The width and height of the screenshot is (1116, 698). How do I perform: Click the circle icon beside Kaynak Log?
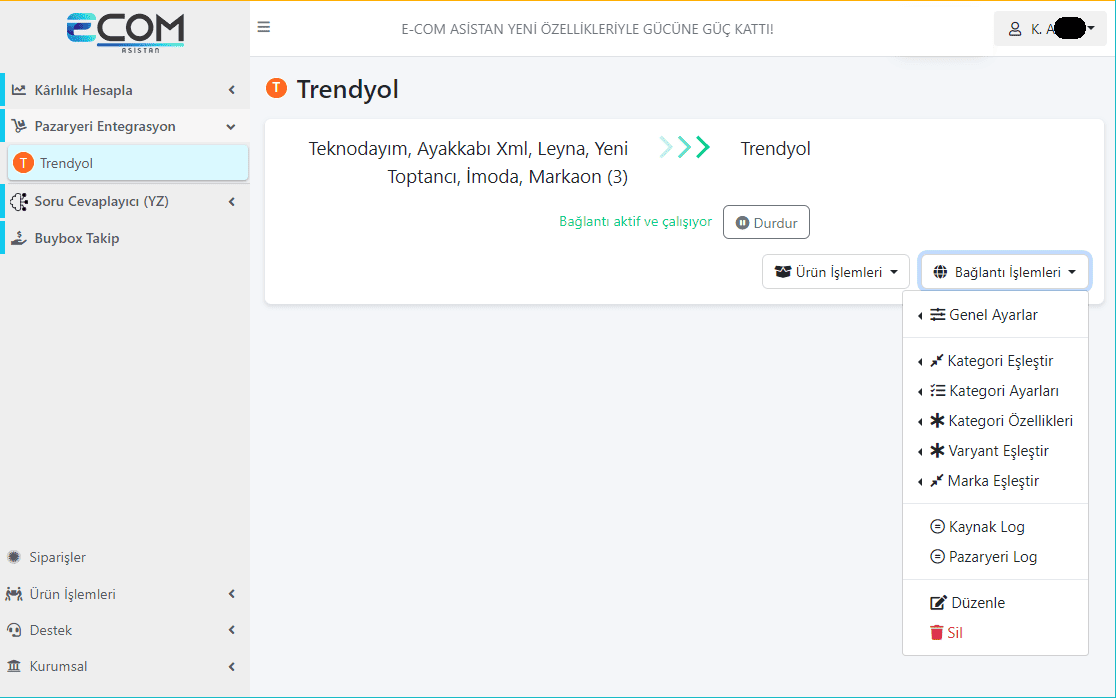(937, 527)
